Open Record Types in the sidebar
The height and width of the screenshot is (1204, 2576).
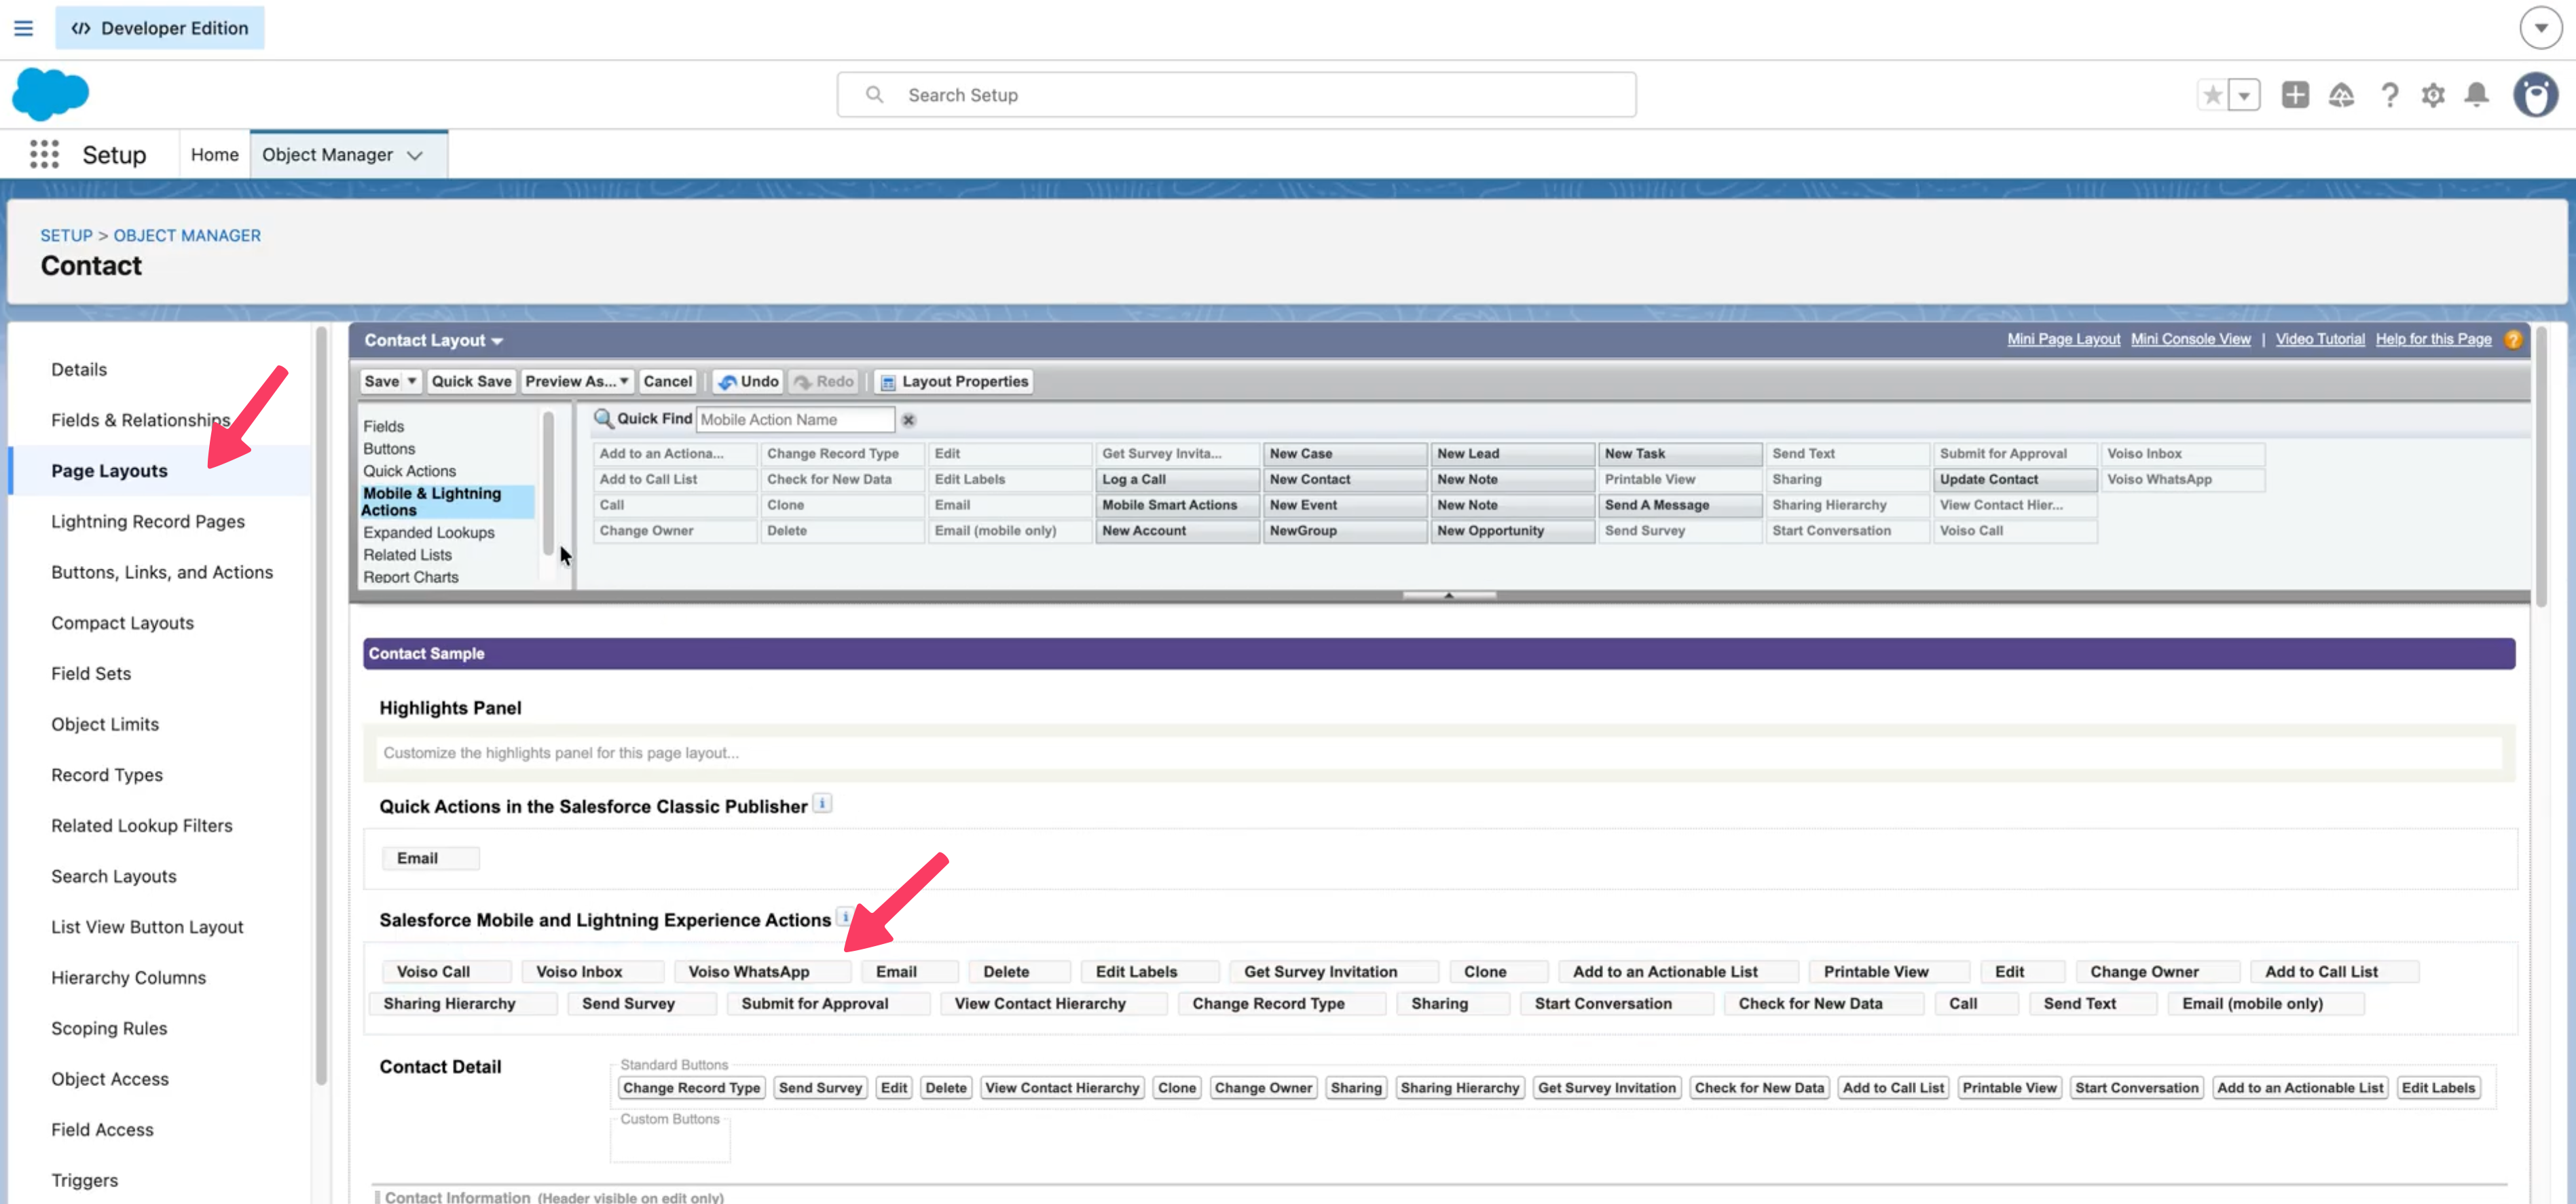[x=107, y=774]
